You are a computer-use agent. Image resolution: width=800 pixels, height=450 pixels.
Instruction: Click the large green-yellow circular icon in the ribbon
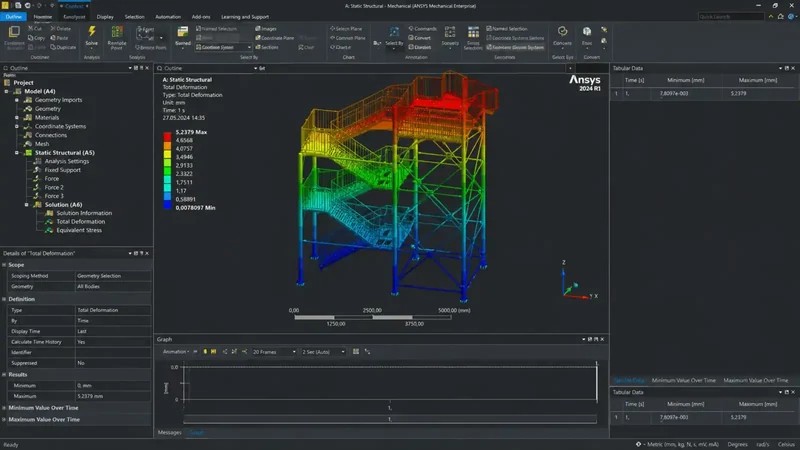pyautogui.click(x=562, y=32)
